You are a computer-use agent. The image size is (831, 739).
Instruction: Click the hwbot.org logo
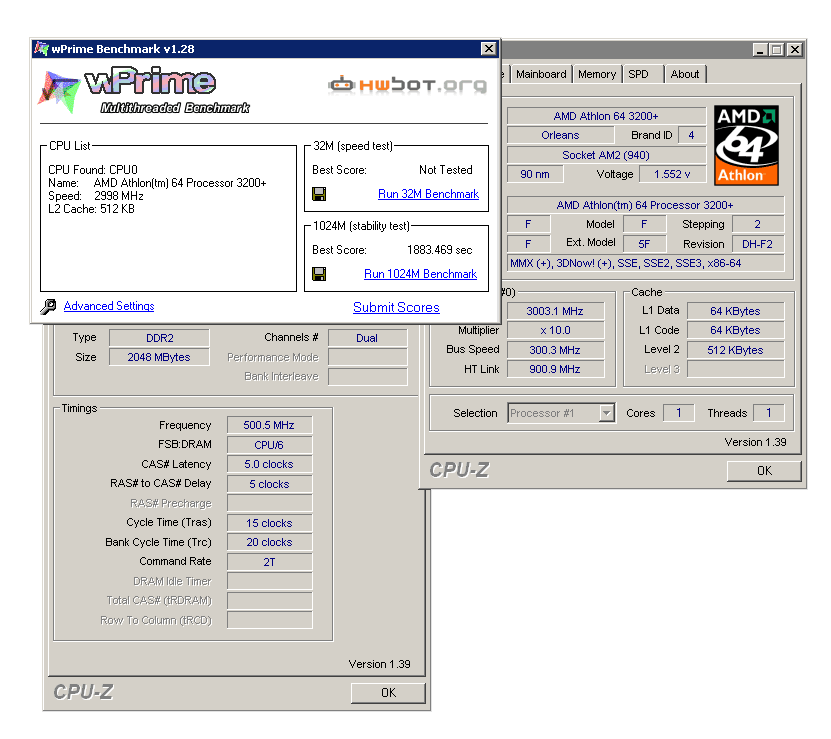(407, 85)
